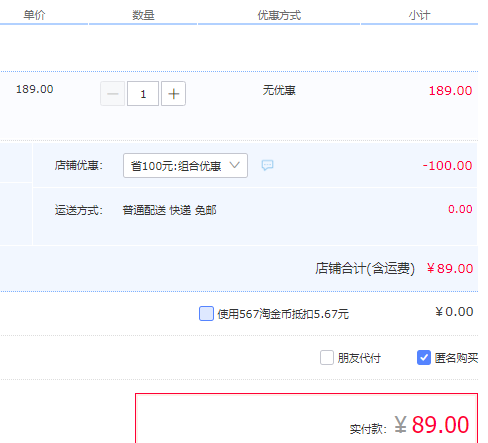Click the 数量 column header
Screen dimensions: 488x443
143,15
